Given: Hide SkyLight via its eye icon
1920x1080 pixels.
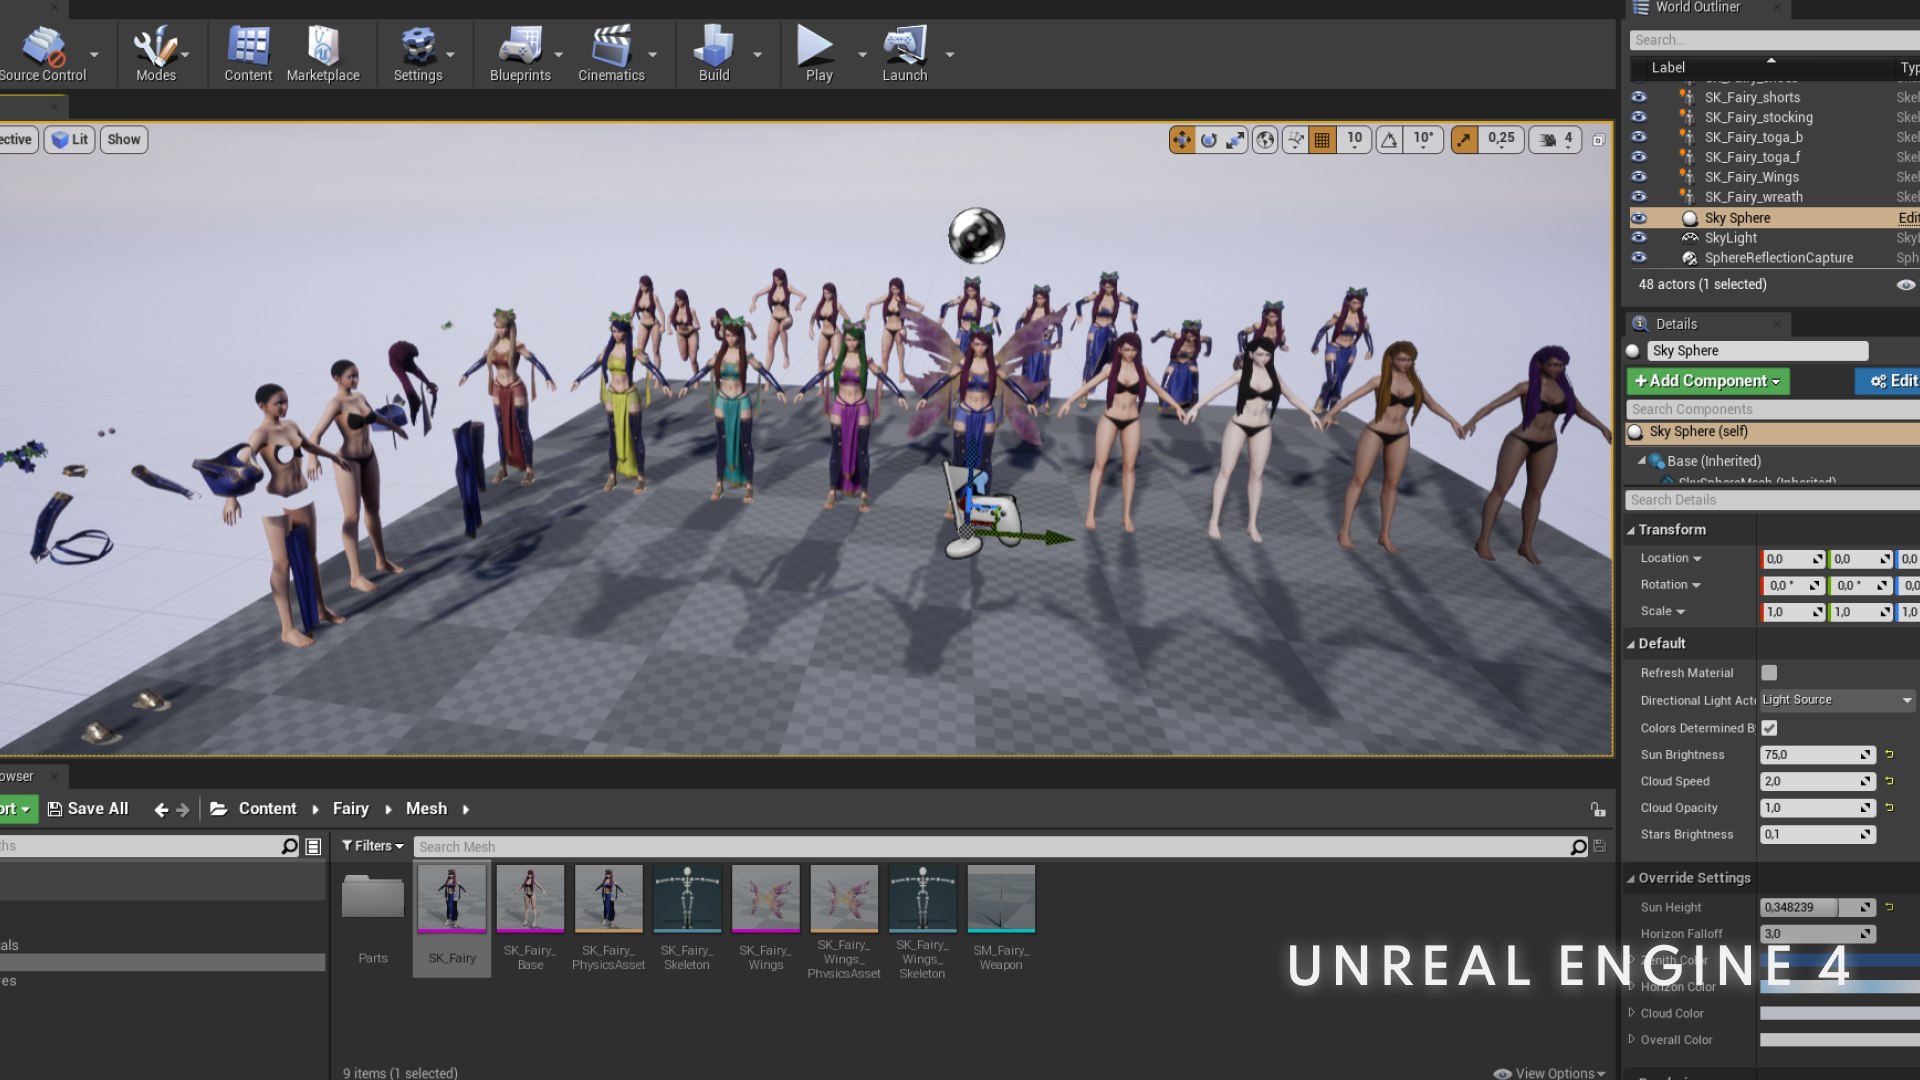Looking at the screenshot, I should 1638,238.
